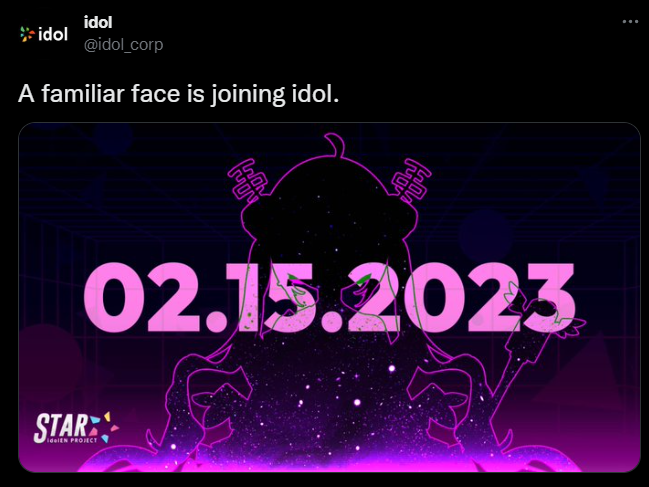Screen dimensions: 649x487
Task: Click the '02' month digits in the date
Action: 142,297
